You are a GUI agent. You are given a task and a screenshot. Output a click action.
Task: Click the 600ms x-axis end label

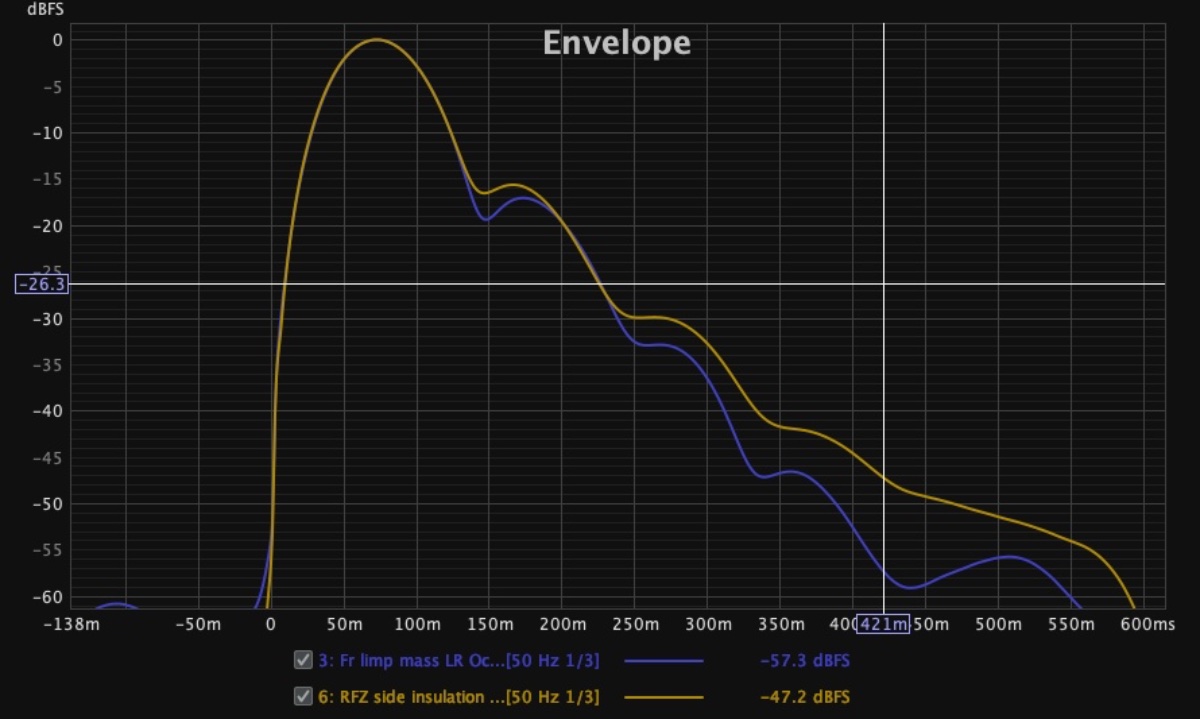(1148, 625)
